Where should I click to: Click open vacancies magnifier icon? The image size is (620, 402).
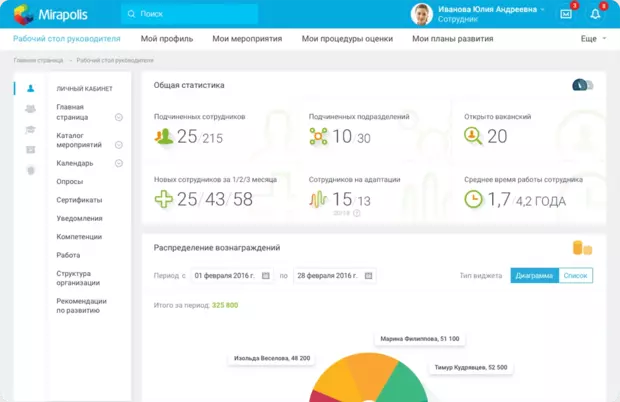coord(473,136)
